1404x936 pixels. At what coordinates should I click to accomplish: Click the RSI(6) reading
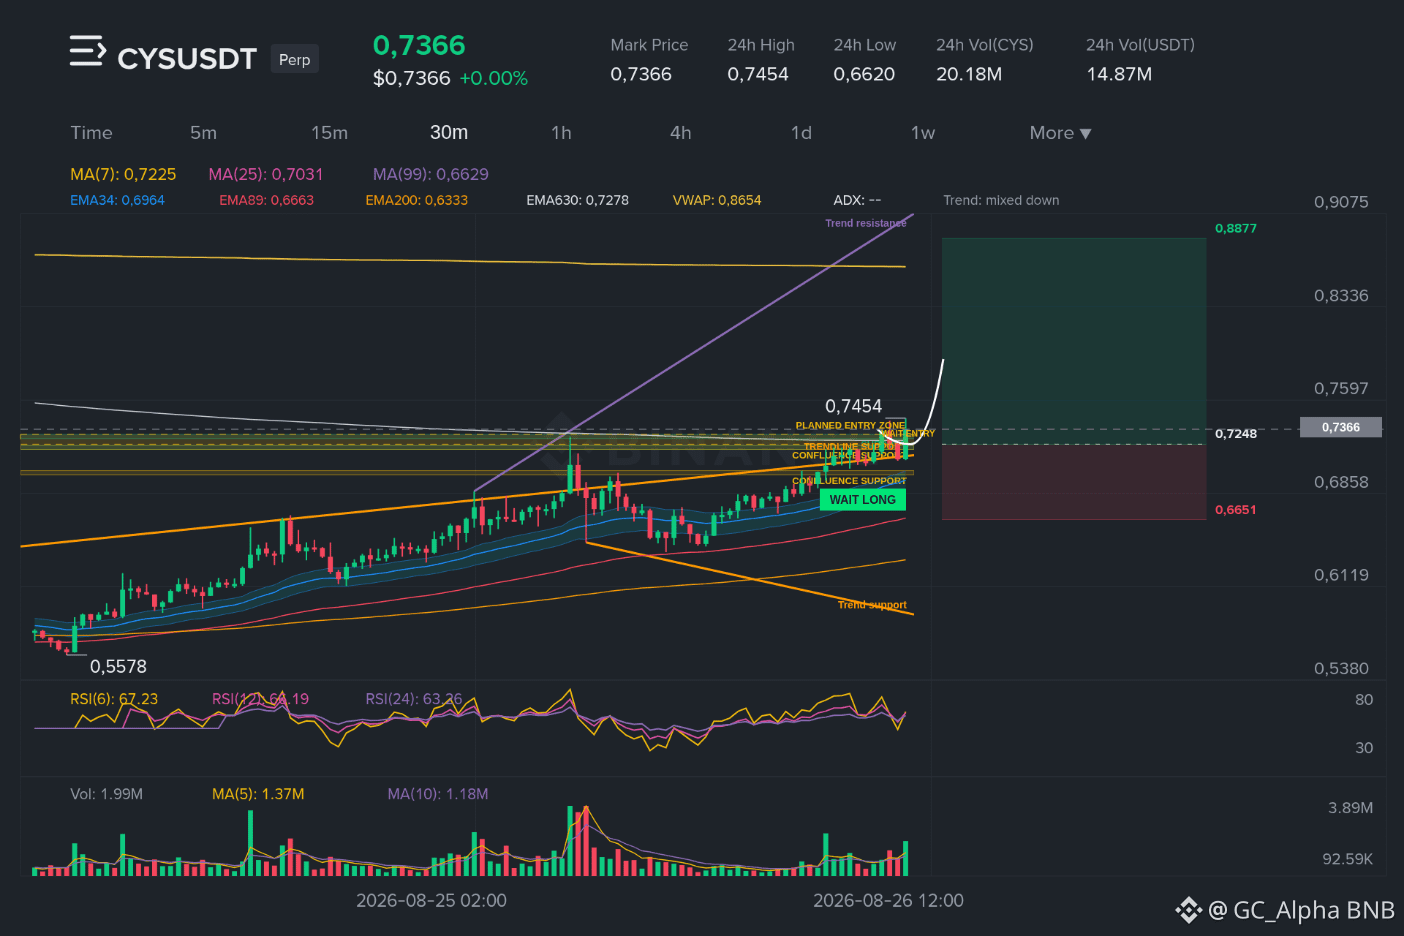click(114, 699)
